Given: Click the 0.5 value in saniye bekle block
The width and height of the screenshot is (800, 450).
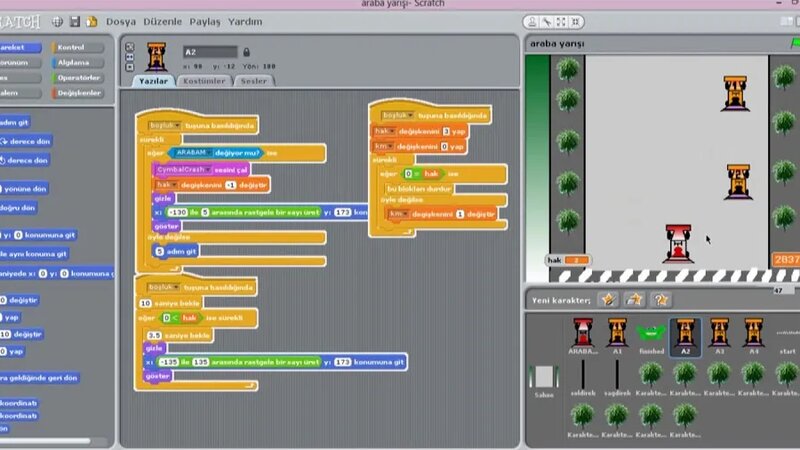Looking at the screenshot, I should pyautogui.click(x=154, y=335).
